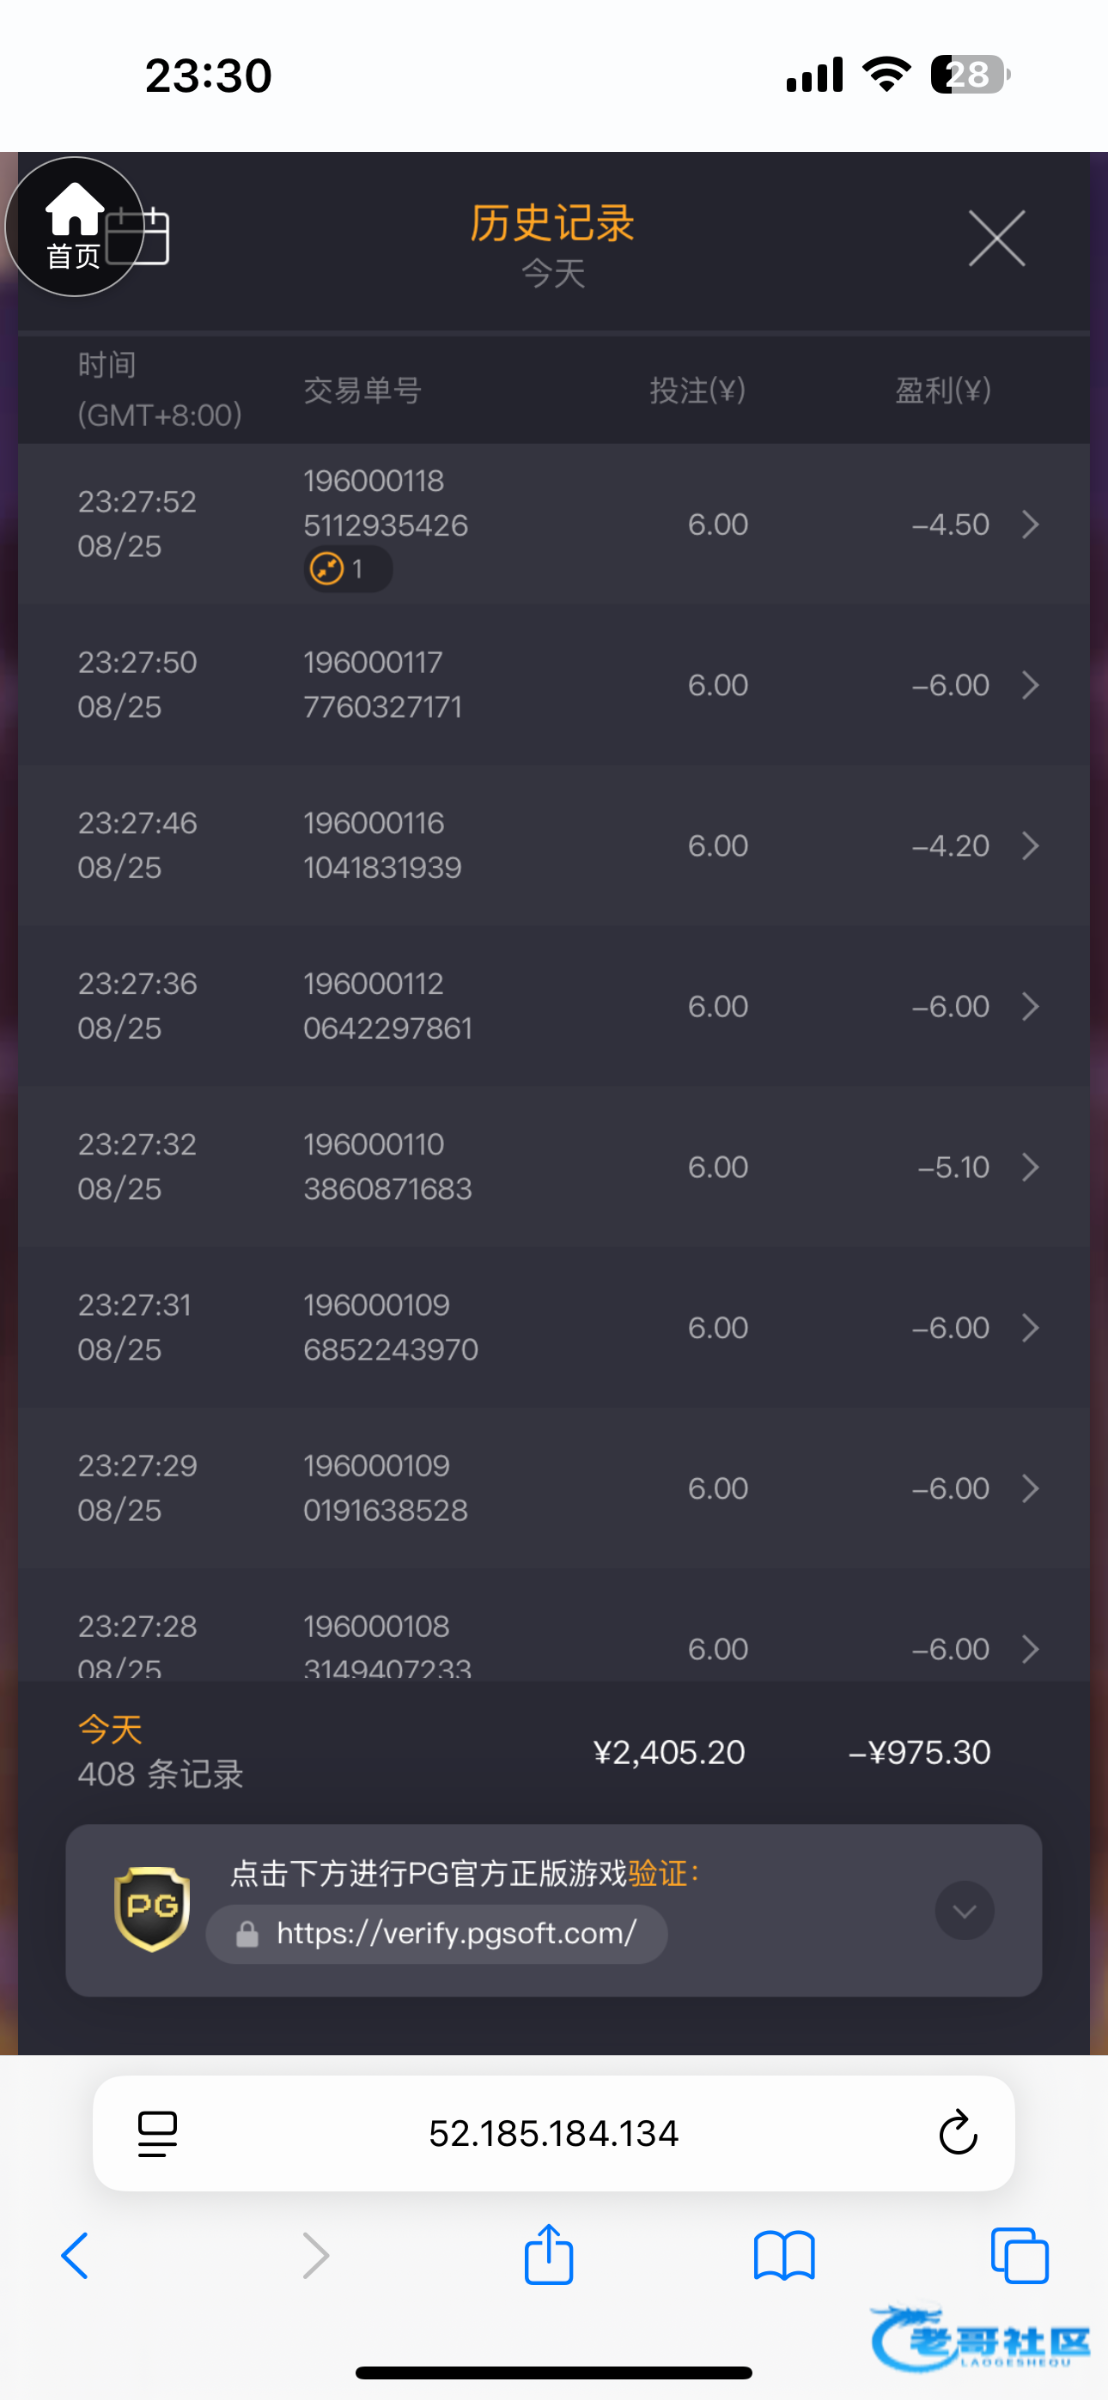Show open browser tabs
Image resolution: width=1108 pixels, height=2400 pixels.
(x=1019, y=2256)
